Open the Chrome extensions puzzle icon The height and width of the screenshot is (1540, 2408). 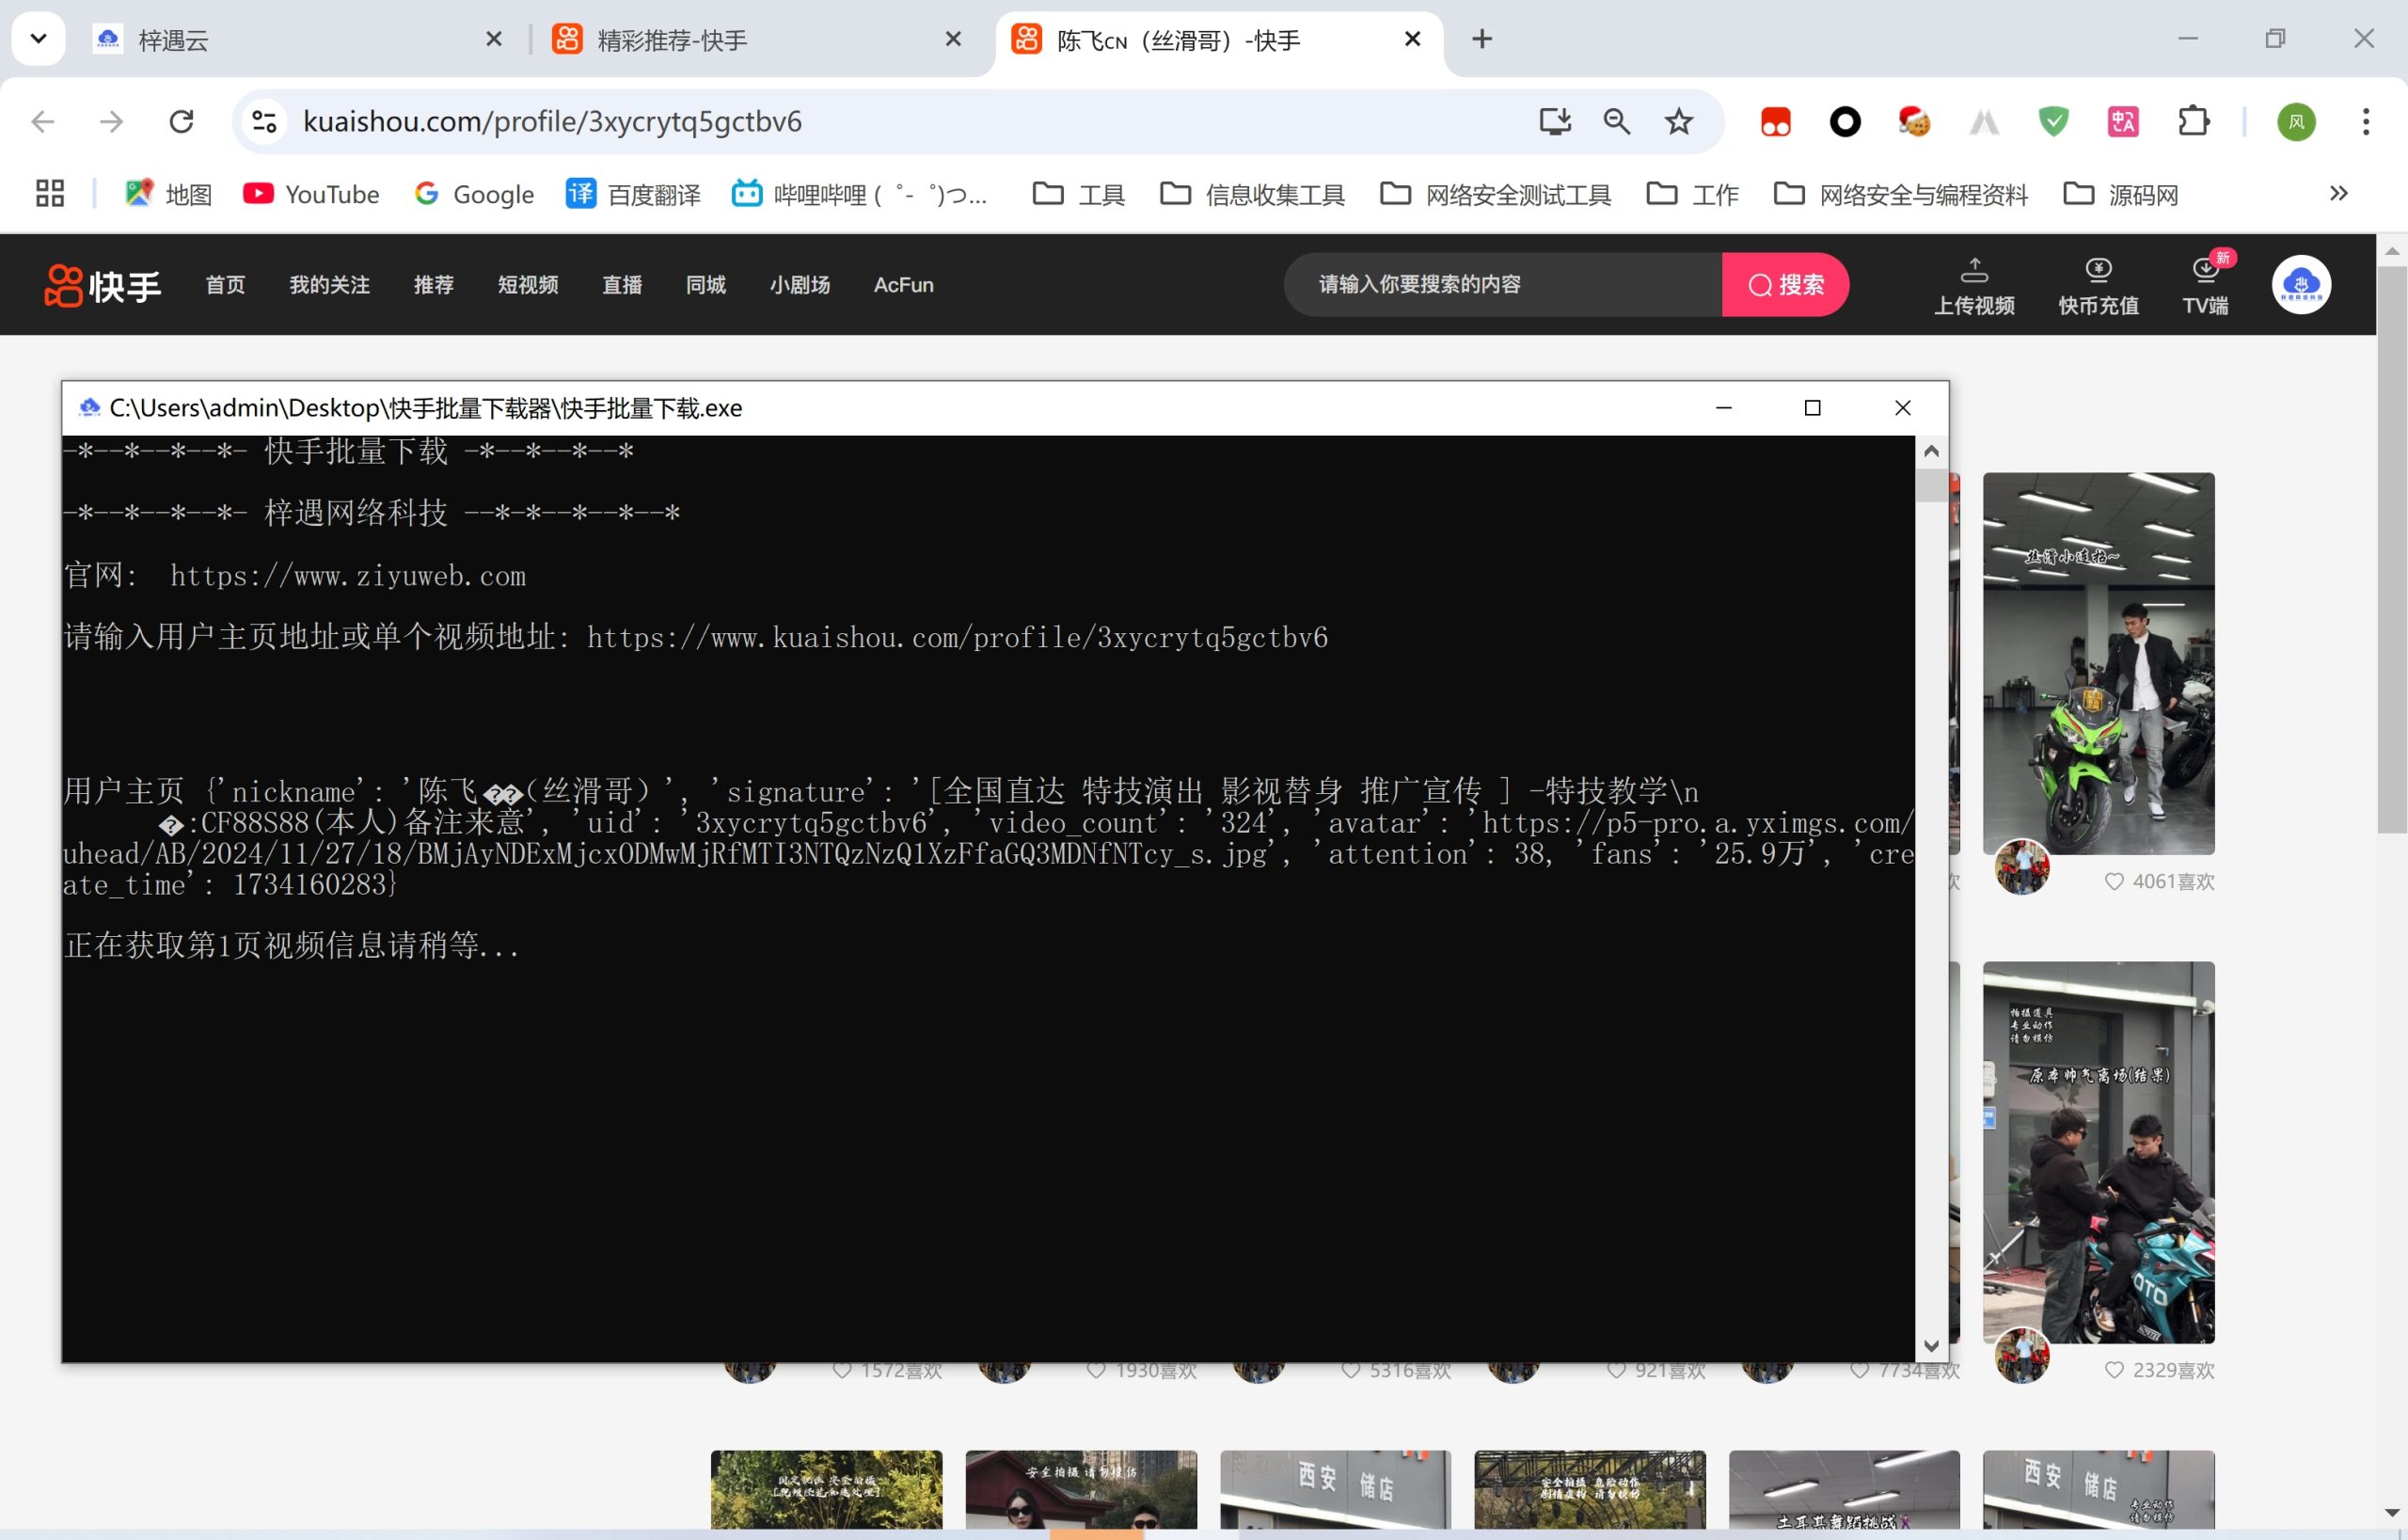pos(2193,122)
